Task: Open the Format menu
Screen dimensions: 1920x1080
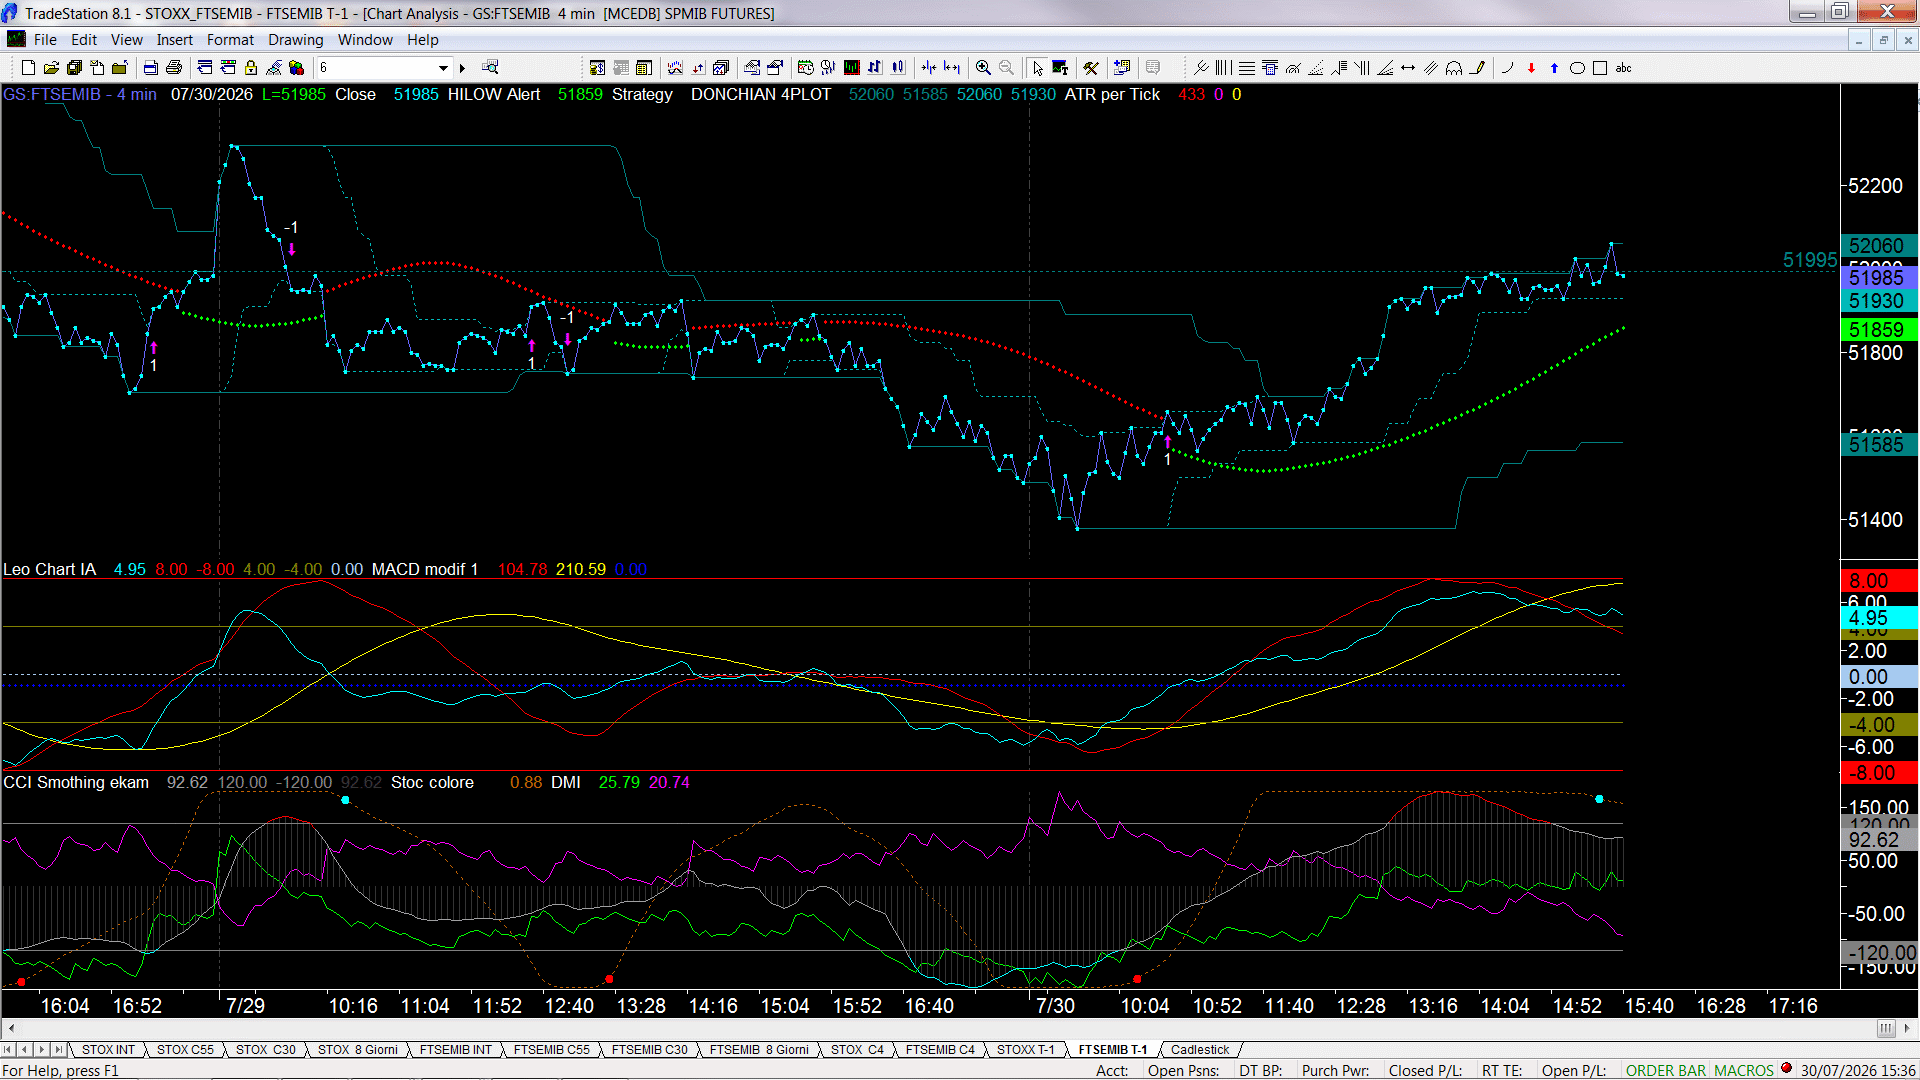Action: pyautogui.click(x=231, y=40)
